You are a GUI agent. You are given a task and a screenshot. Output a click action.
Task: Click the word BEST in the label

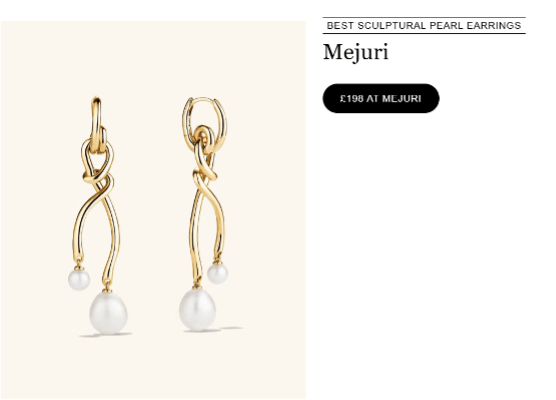340,26
